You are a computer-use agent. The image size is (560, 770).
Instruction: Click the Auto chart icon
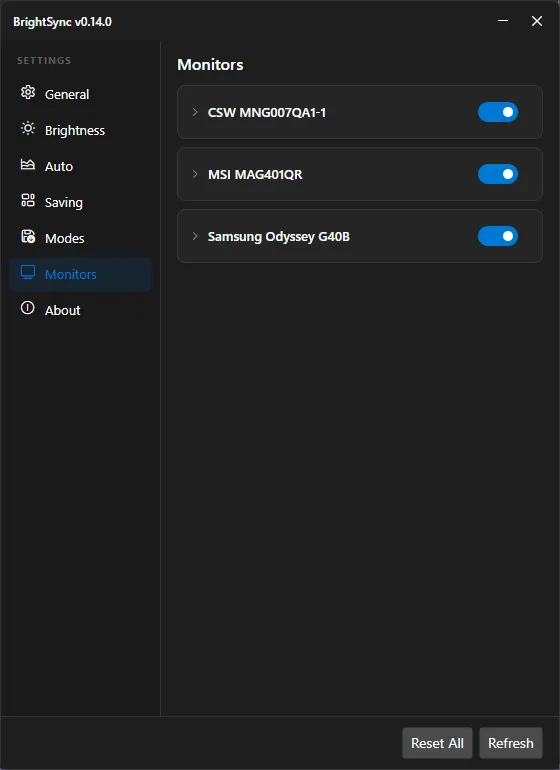(x=28, y=165)
